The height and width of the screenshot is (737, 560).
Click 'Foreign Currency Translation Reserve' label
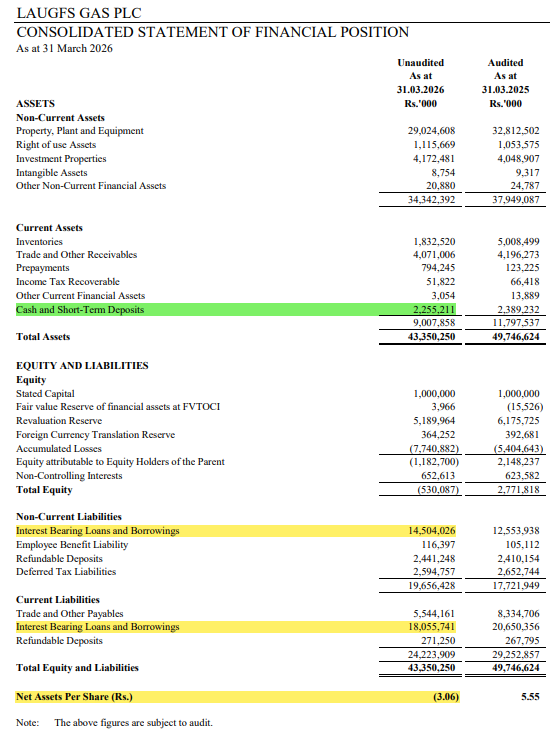[95, 435]
